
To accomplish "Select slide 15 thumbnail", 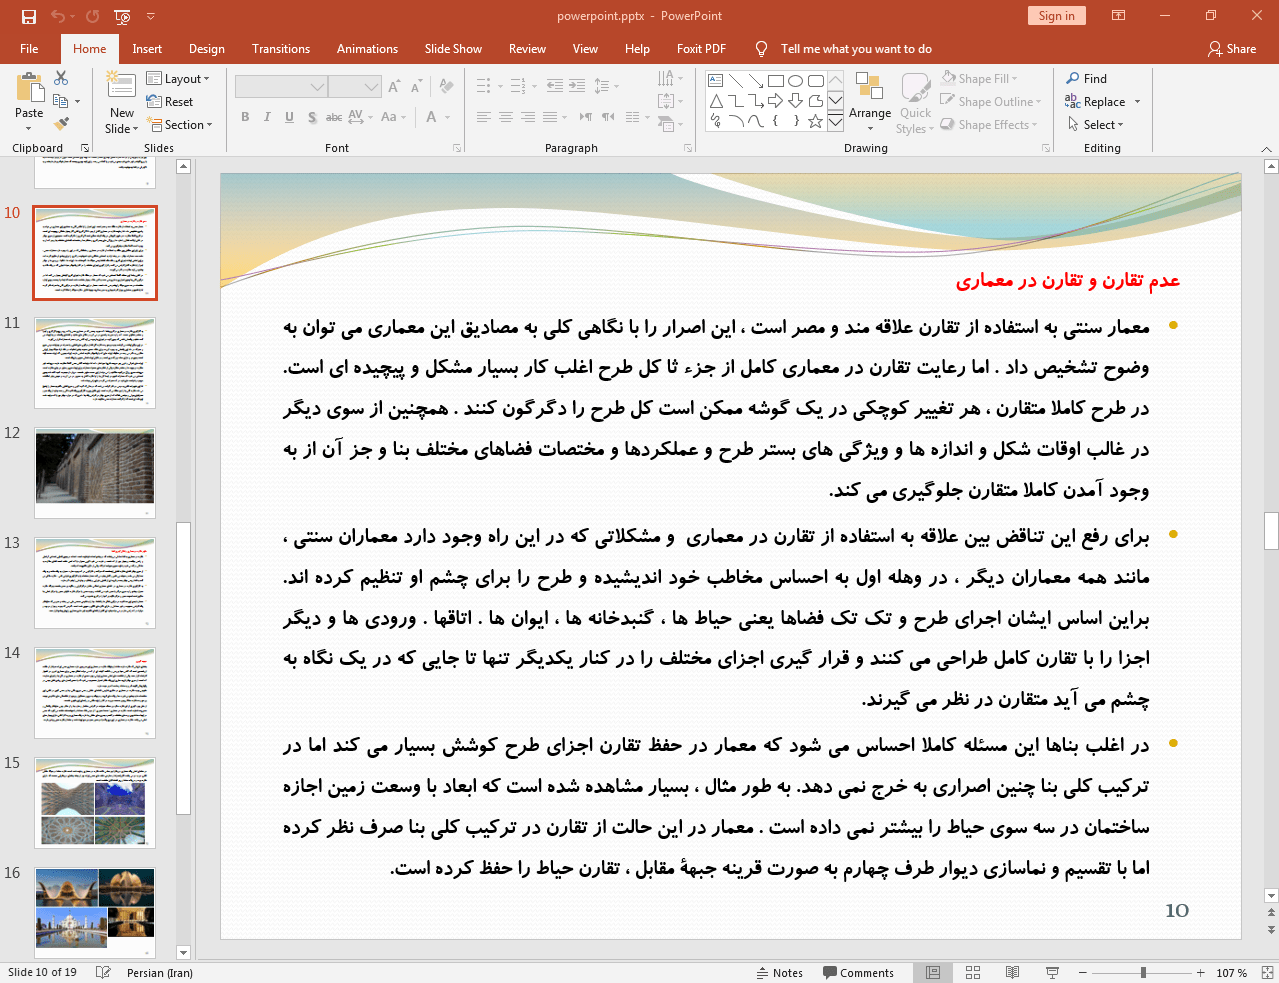I will click(x=95, y=803).
